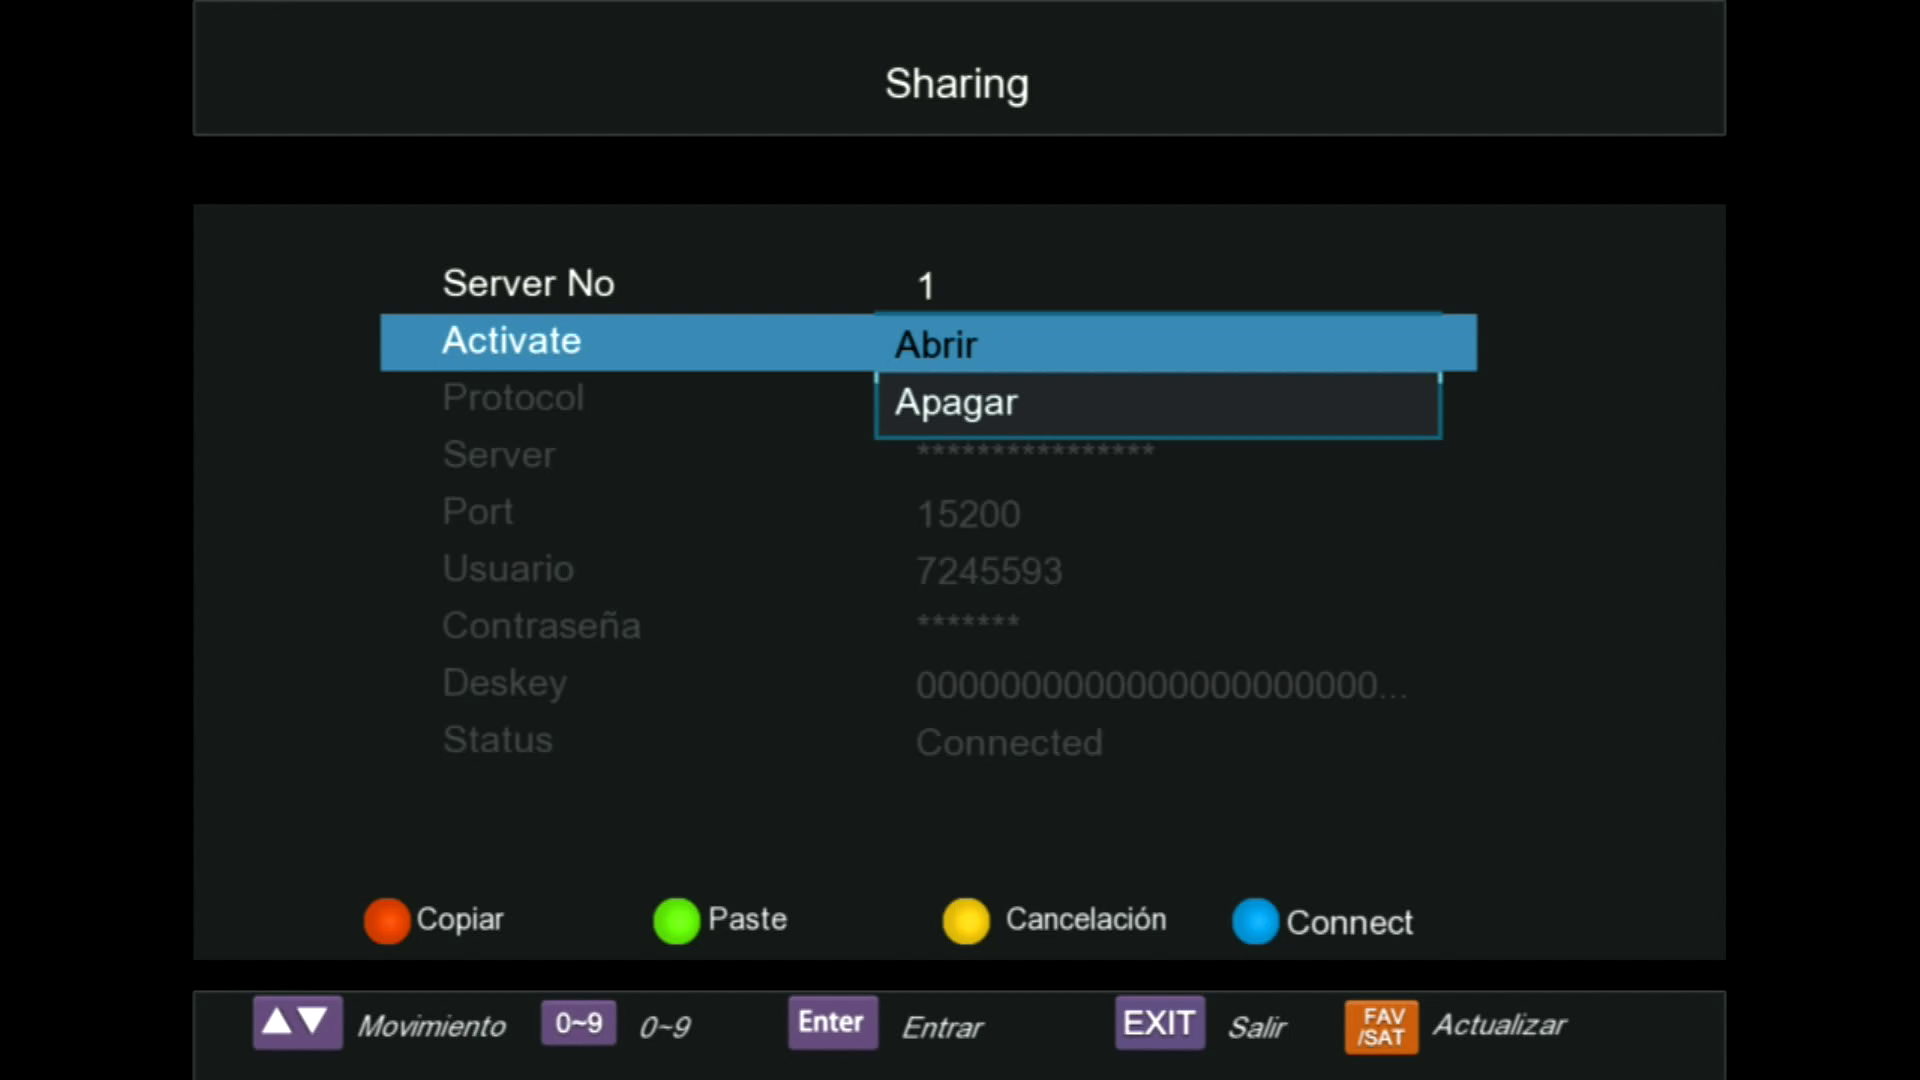The image size is (1920, 1080).
Task: Click the EXIT key icon
Action: coord(1159,1023)
